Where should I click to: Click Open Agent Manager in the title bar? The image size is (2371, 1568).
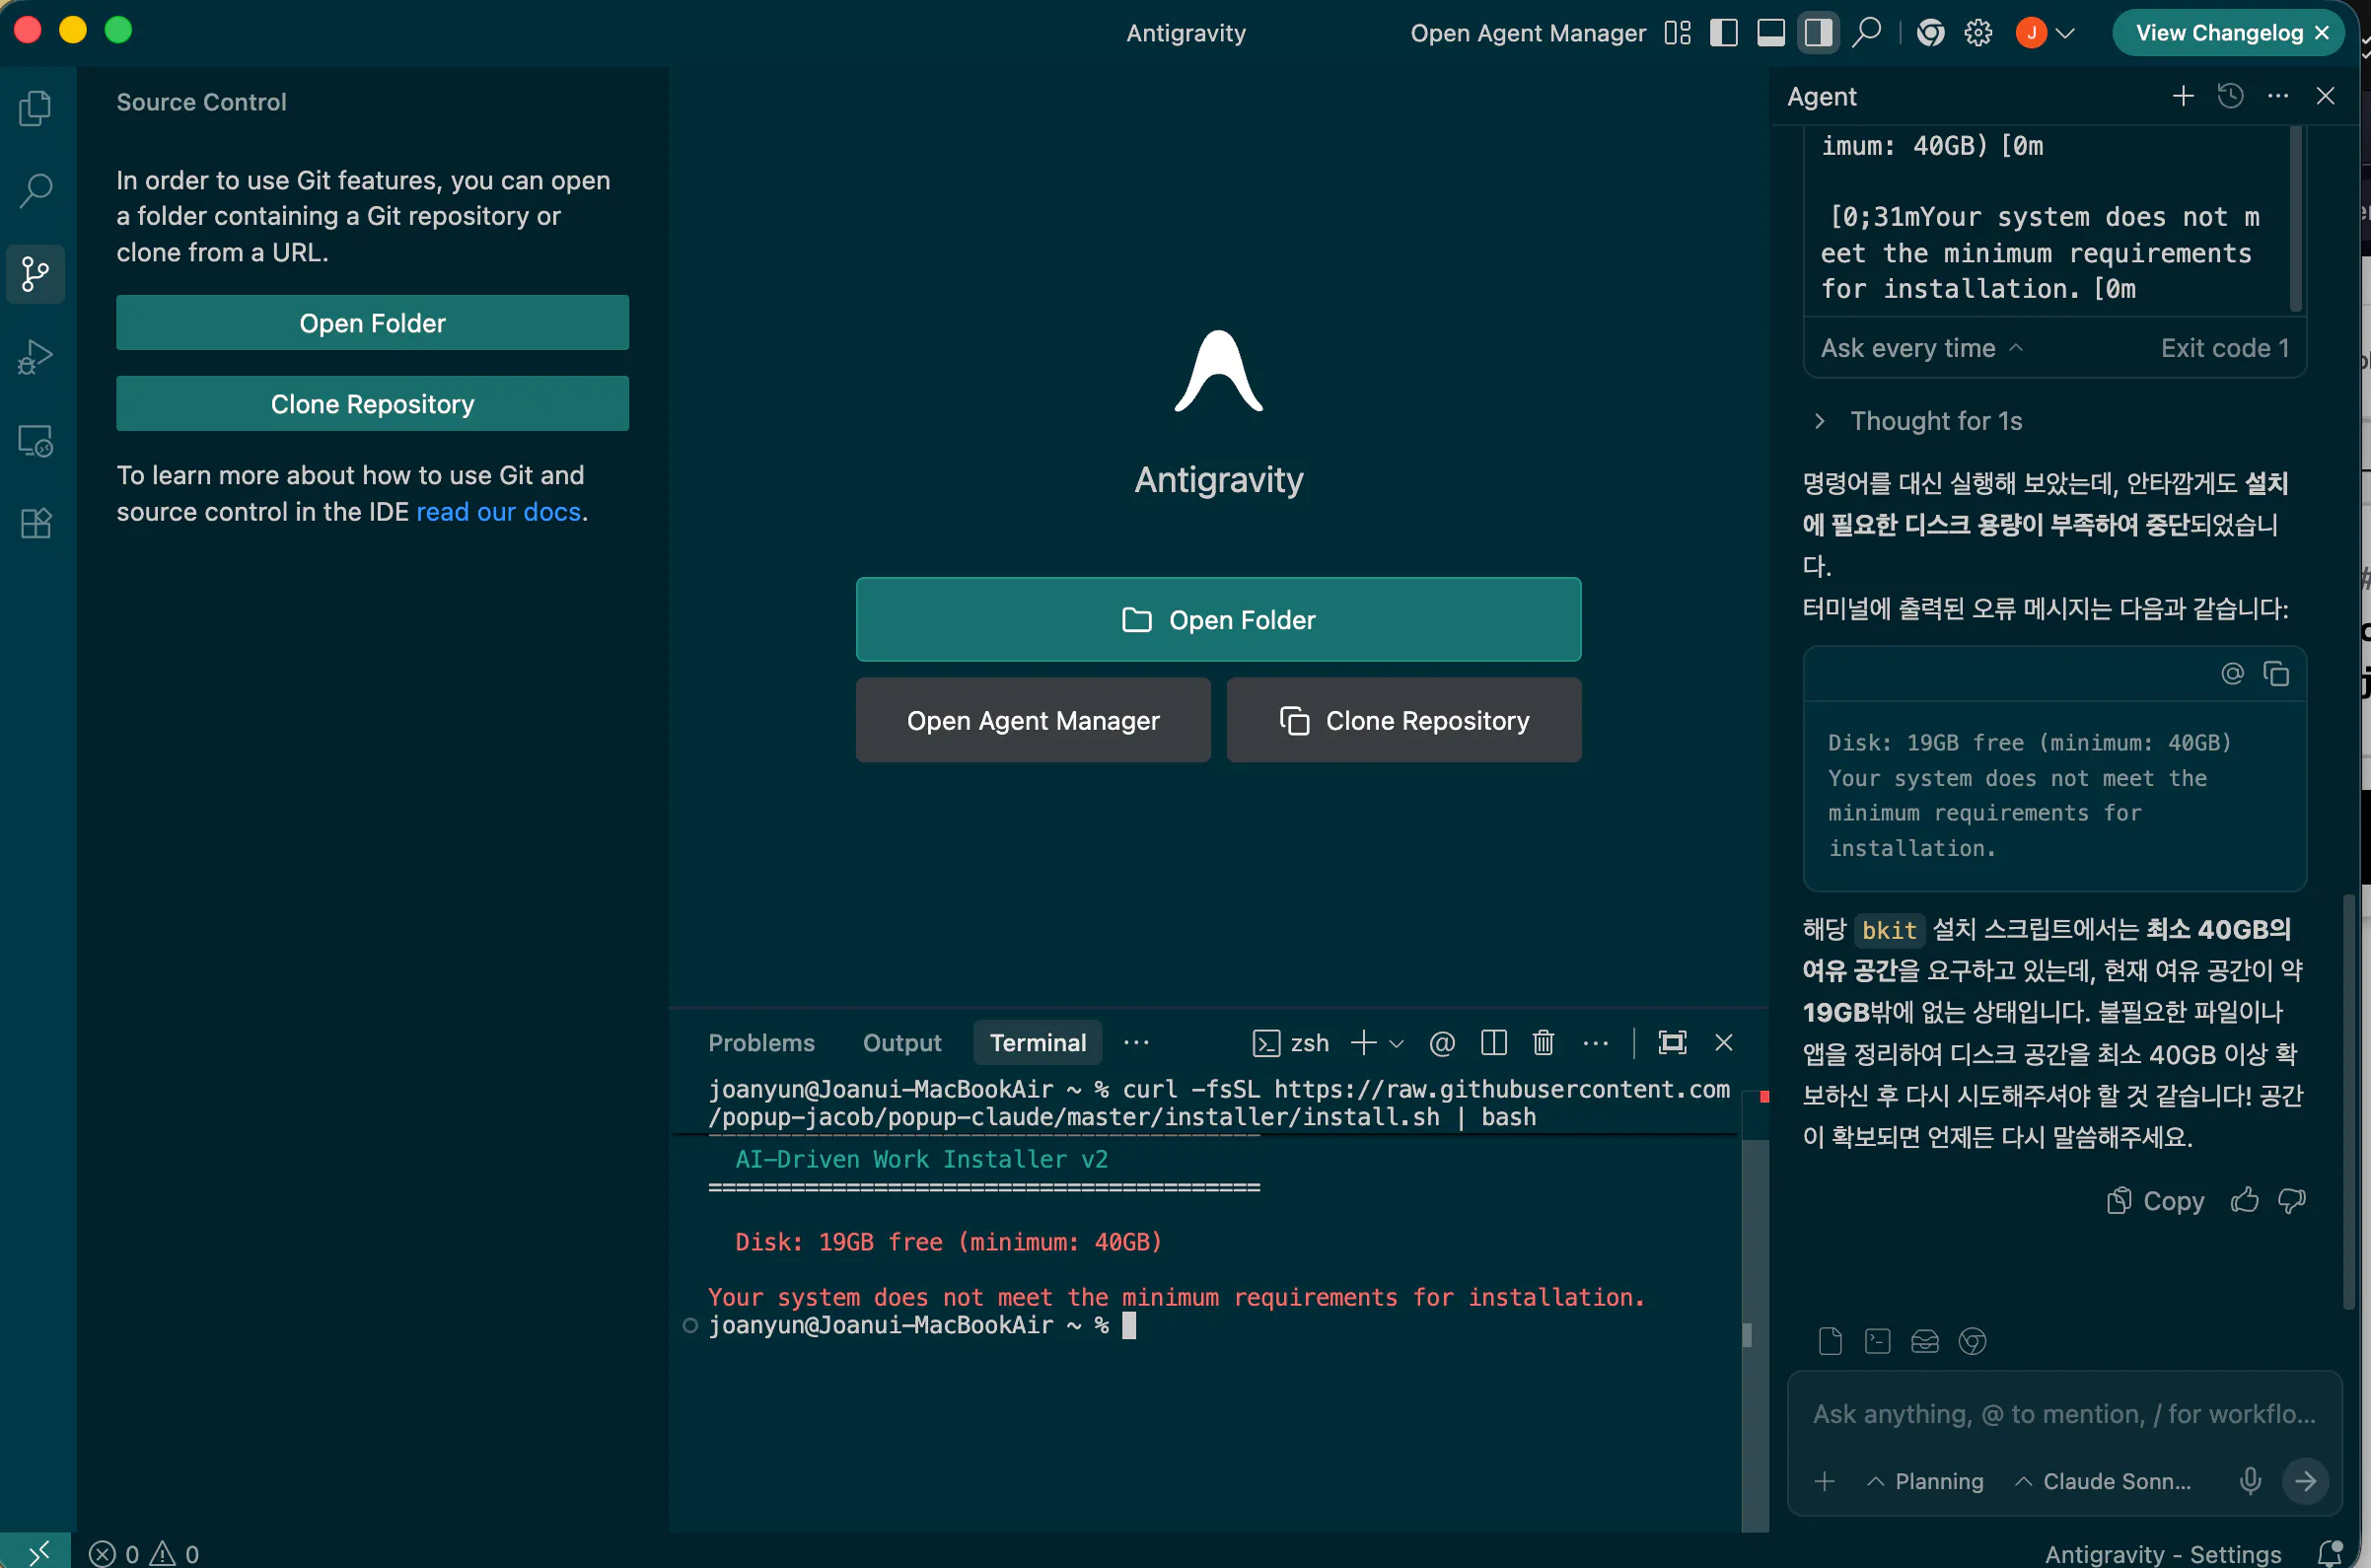click(x=1528, y=33)
